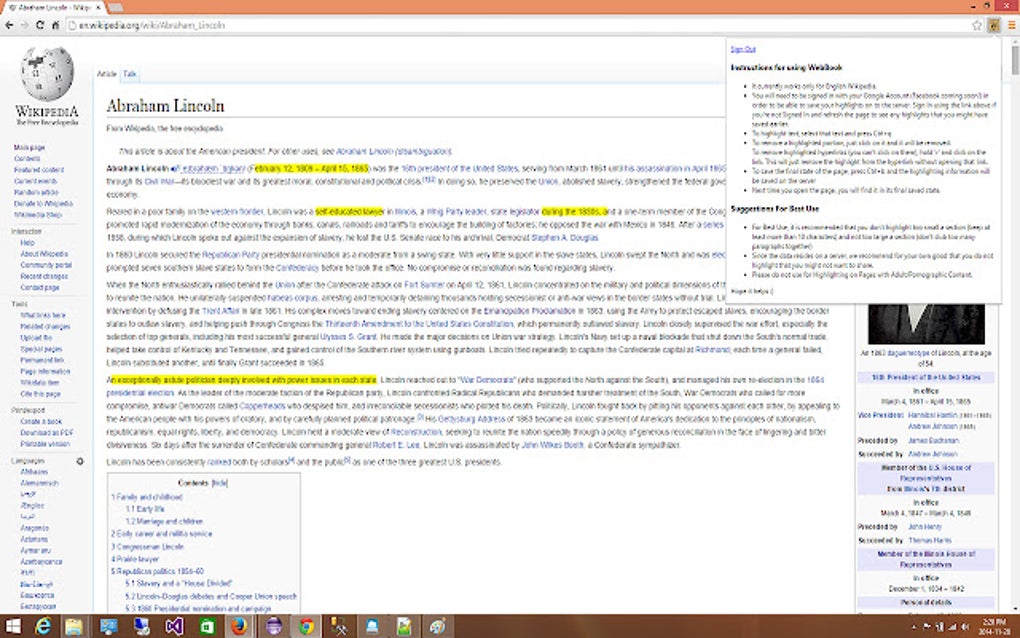Select the Article tab
Image resolution: width=1020 pixels, height=638 pixels.
[x=107, y=74]
